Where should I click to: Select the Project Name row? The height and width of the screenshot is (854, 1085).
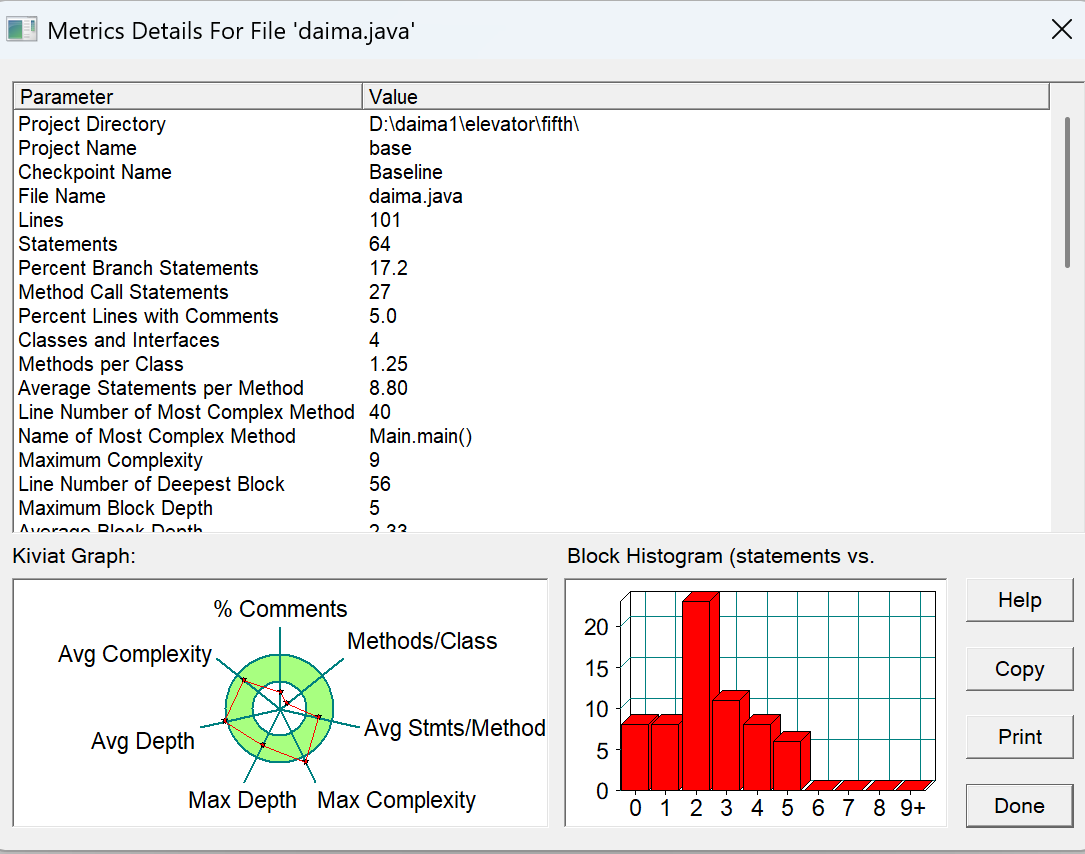pyautogui.click(x=531, y=148)
